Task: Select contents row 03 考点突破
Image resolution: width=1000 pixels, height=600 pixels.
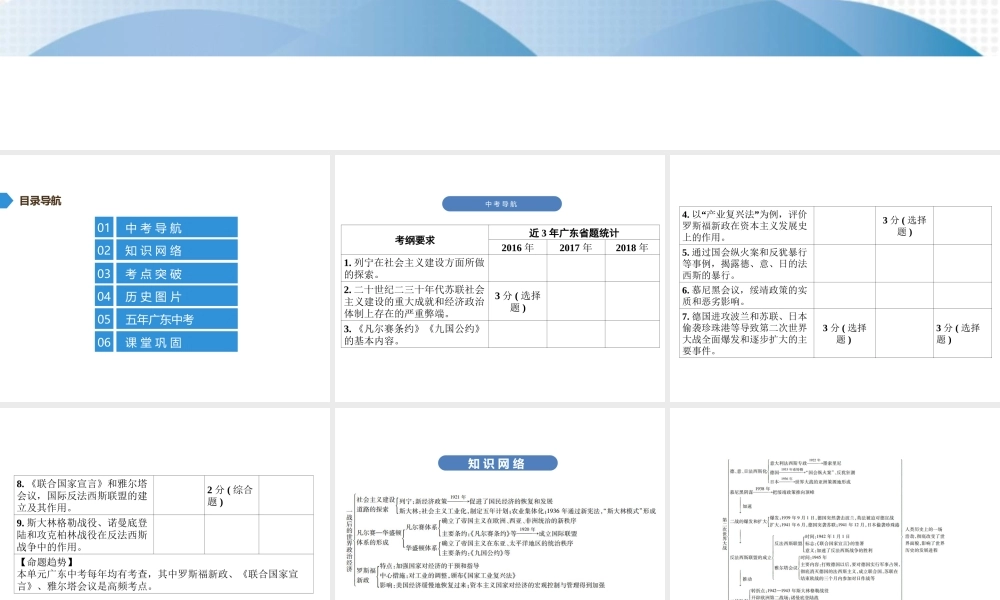Action: click(x=166, y=274)
